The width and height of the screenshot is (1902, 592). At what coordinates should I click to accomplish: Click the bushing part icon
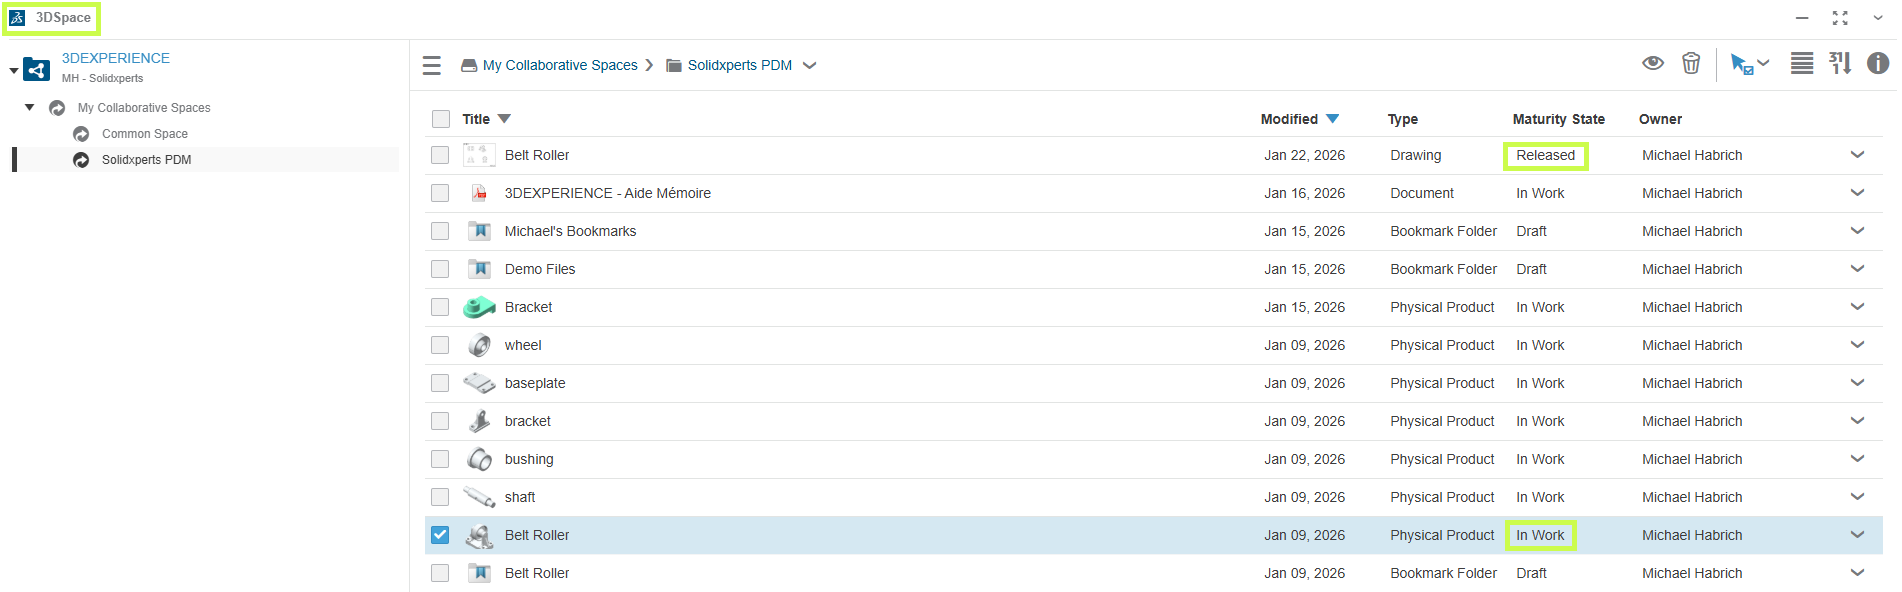(x=480, y=459)
